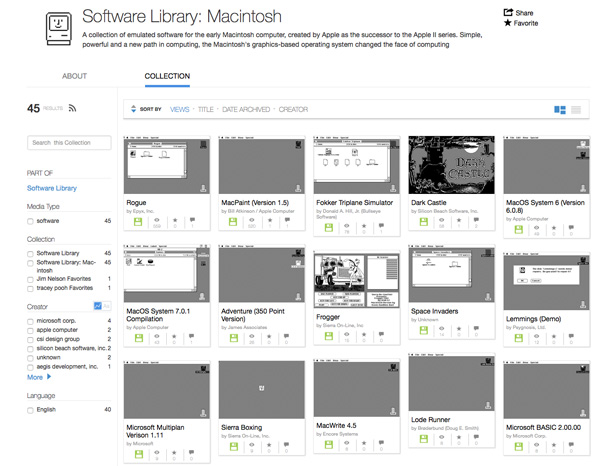Open the Dark Castle title link

(429, 202)
